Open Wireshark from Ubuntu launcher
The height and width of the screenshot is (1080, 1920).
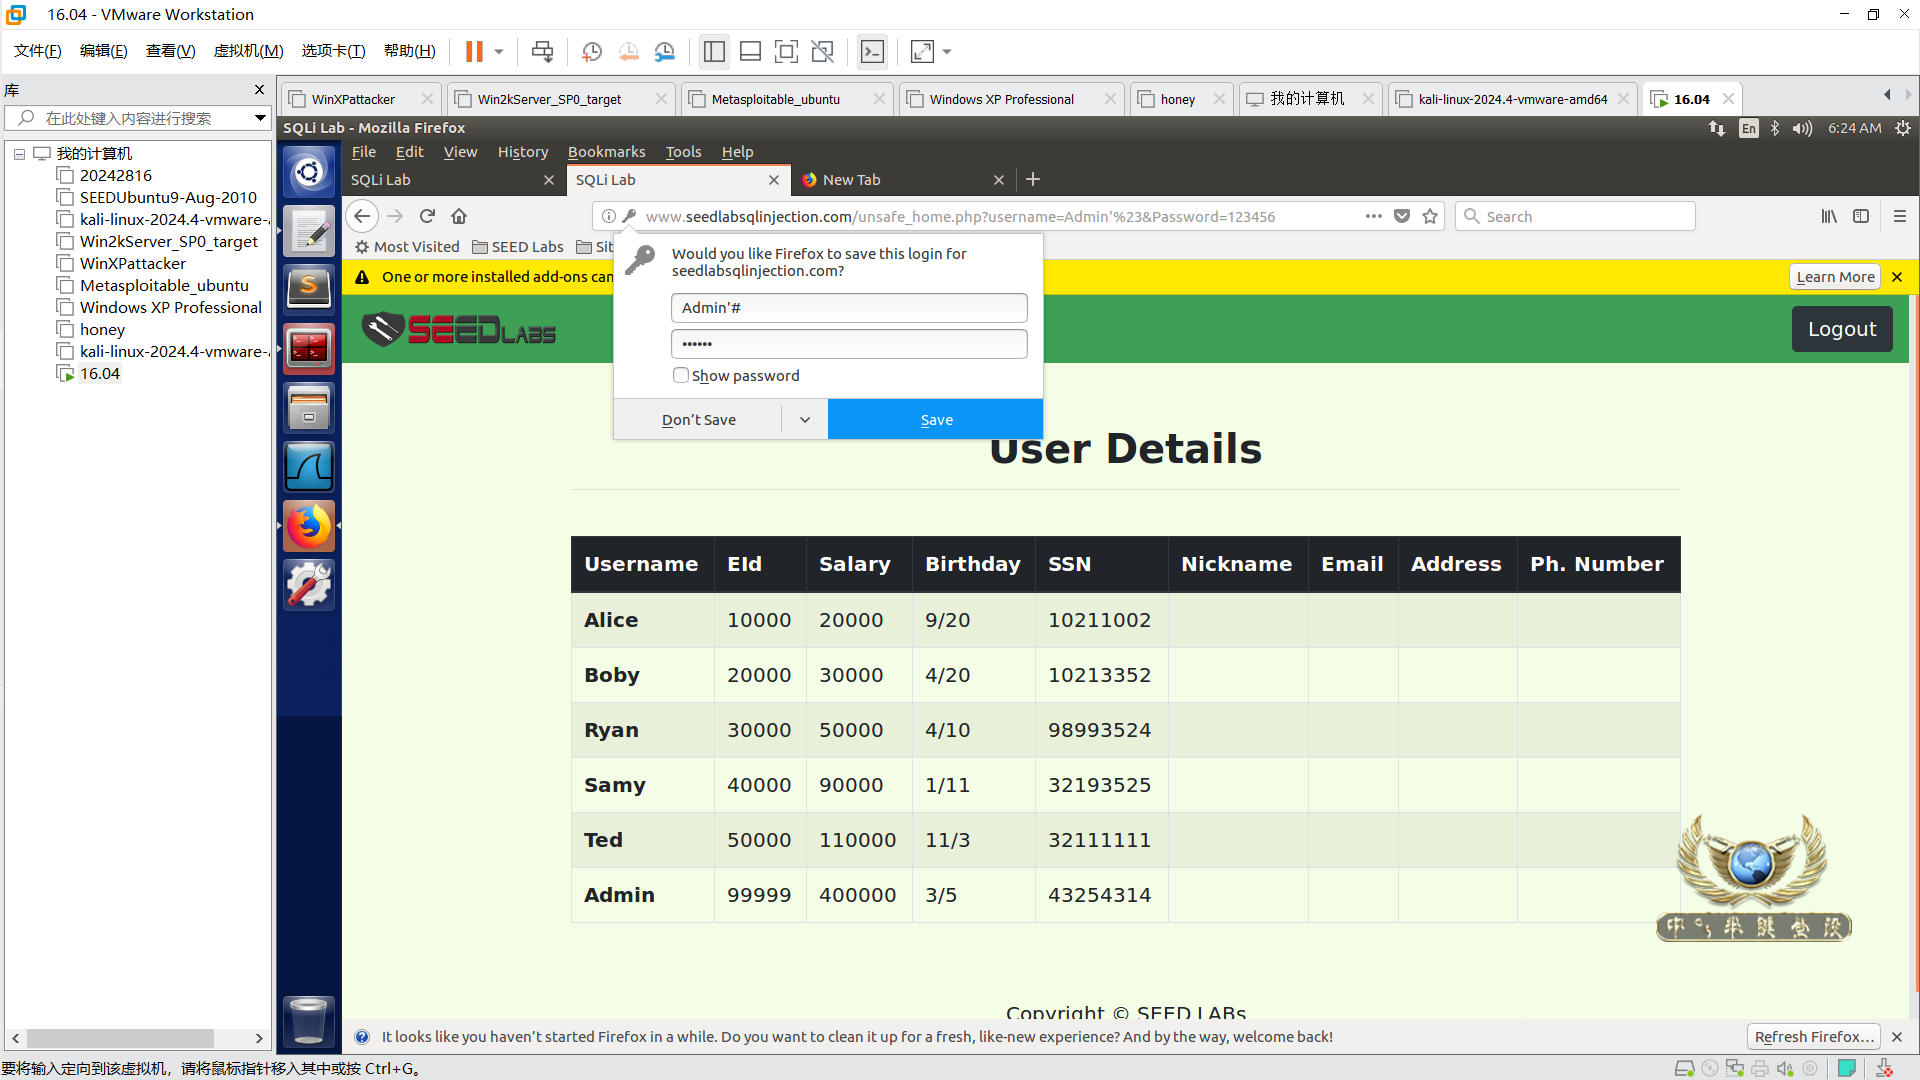coord(309,467)
